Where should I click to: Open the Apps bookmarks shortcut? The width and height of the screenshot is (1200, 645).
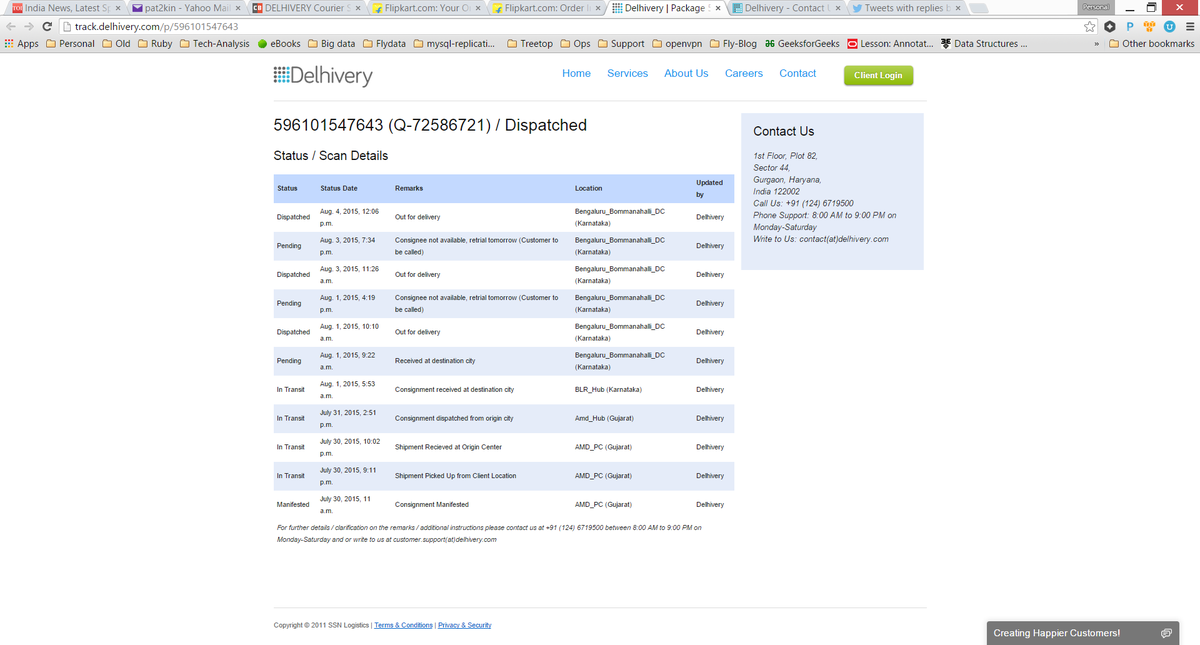click(21, 44)
